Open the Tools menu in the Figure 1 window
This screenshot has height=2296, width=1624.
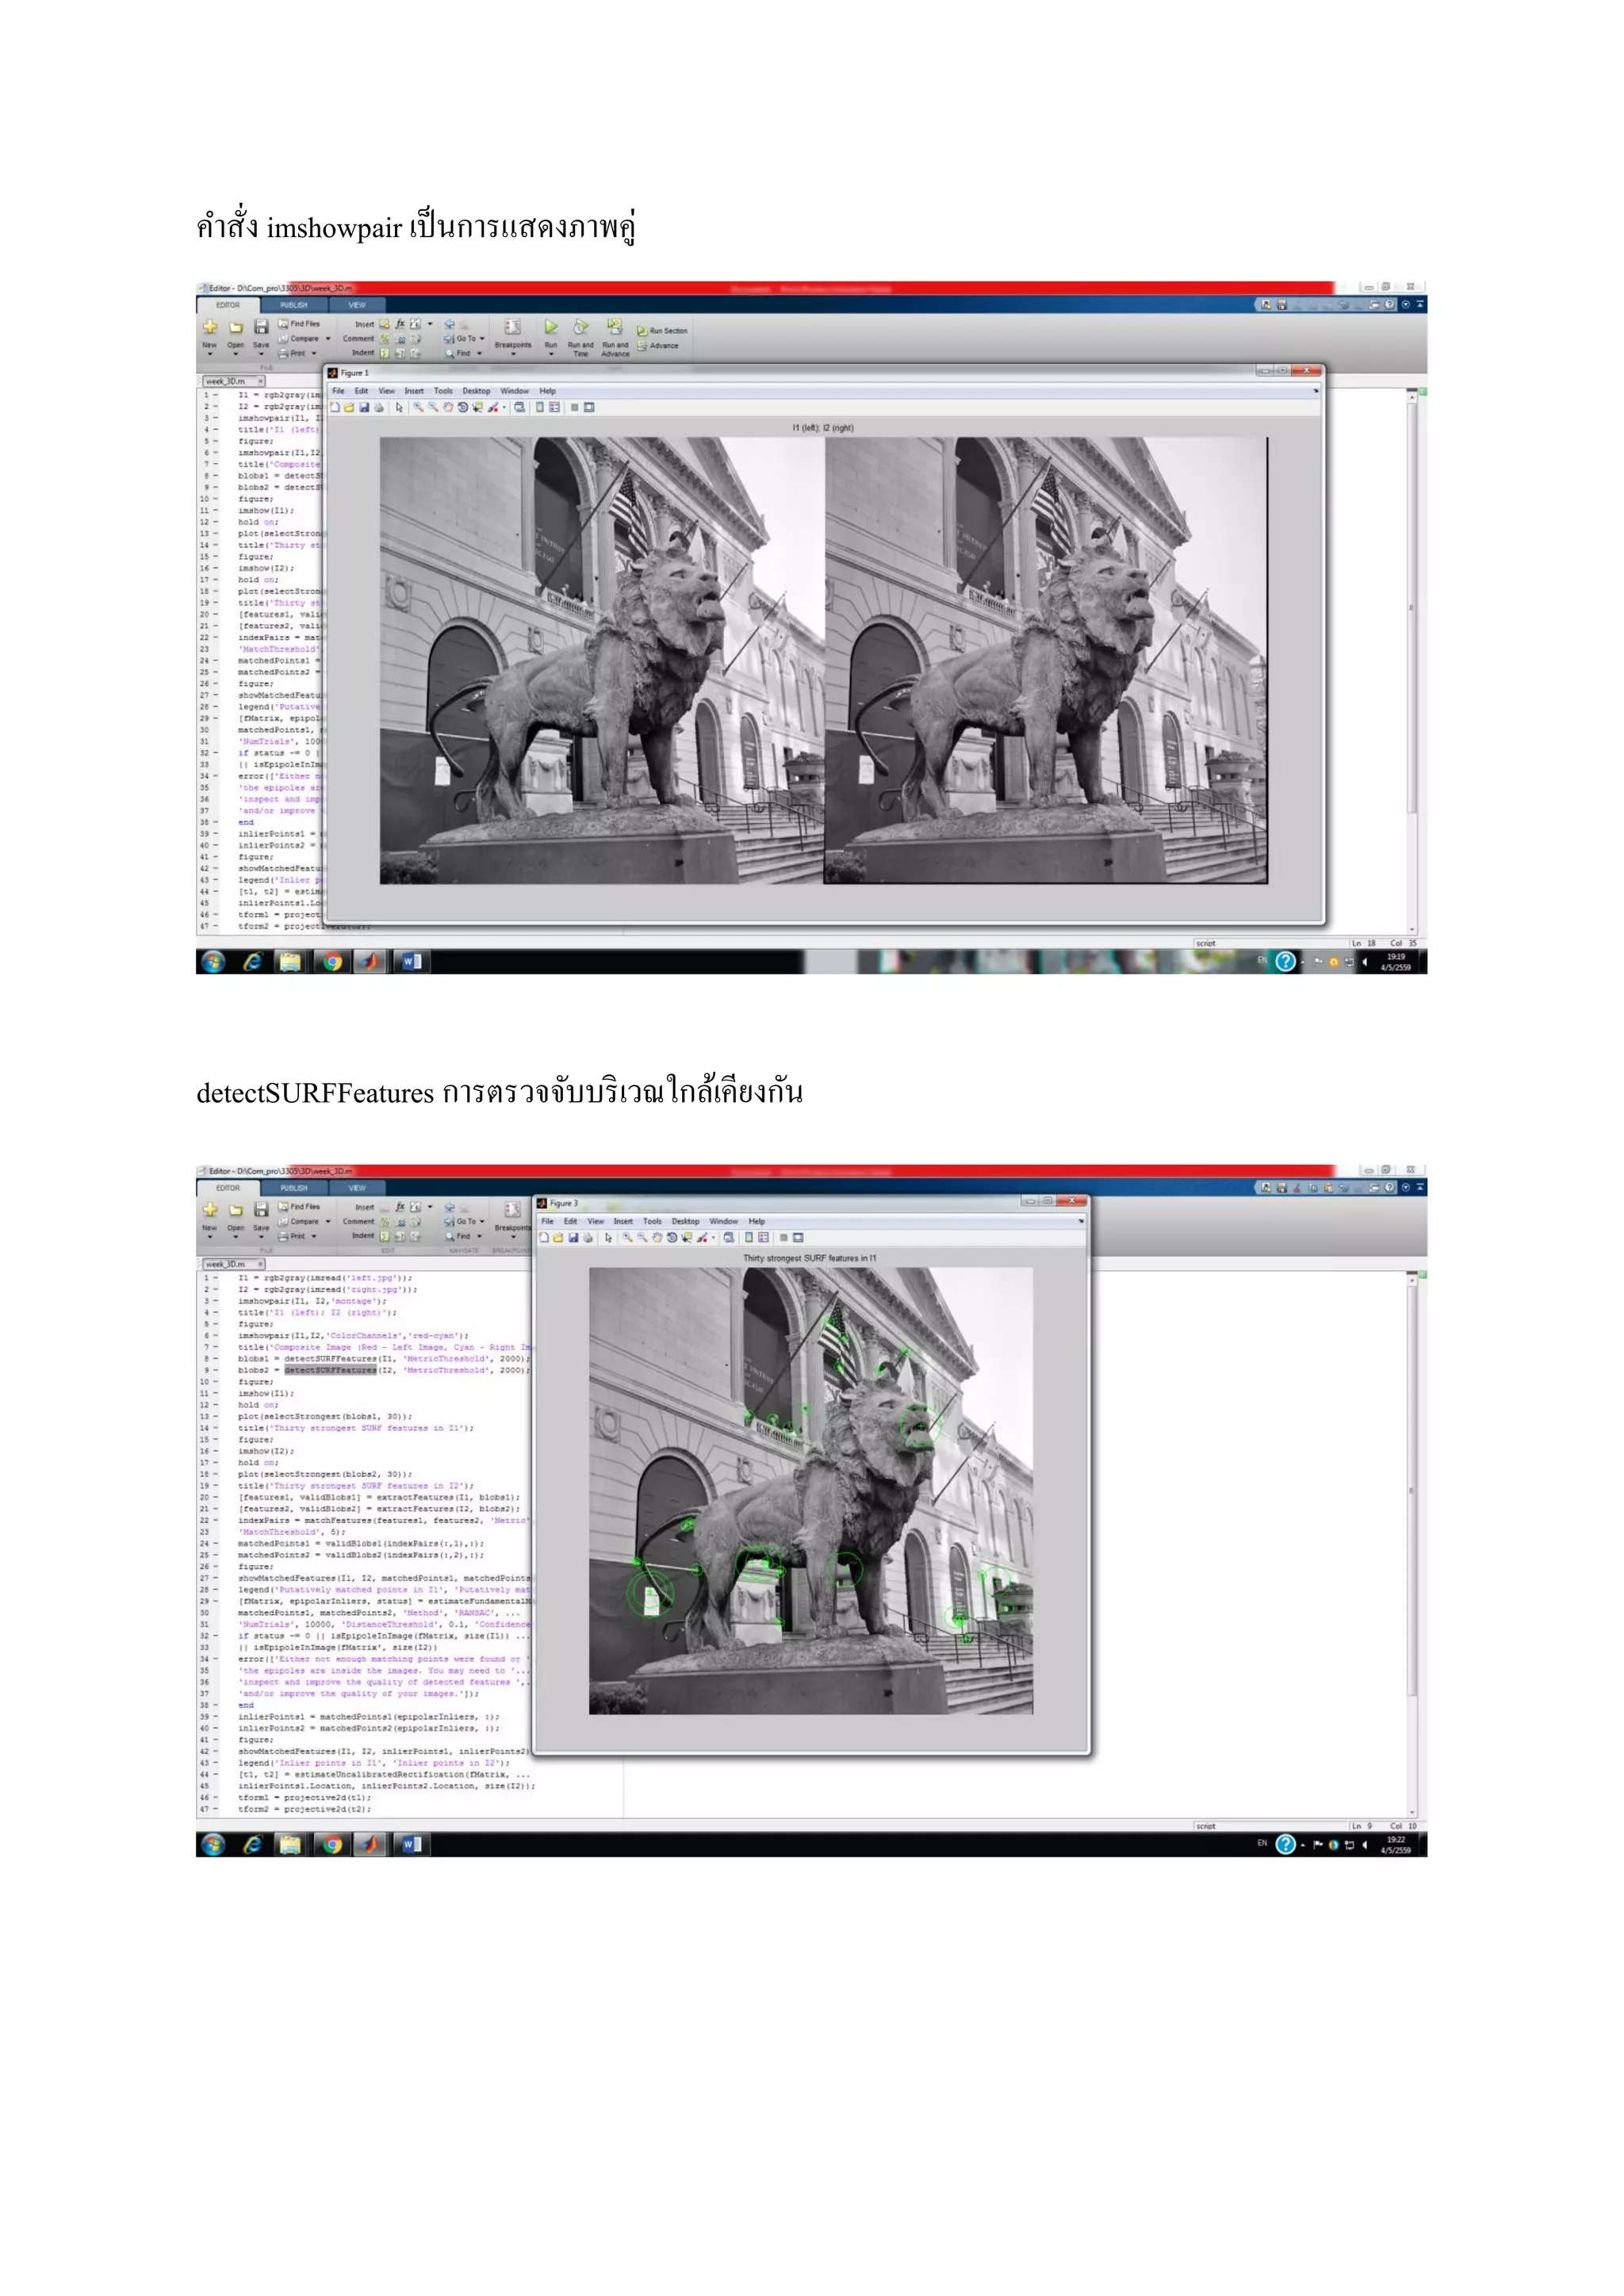click(x=443, y=391)
